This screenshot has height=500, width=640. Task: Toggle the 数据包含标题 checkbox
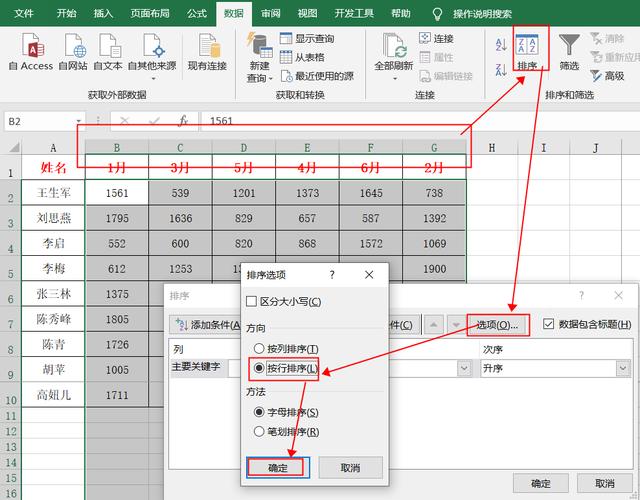coord(548,324)
